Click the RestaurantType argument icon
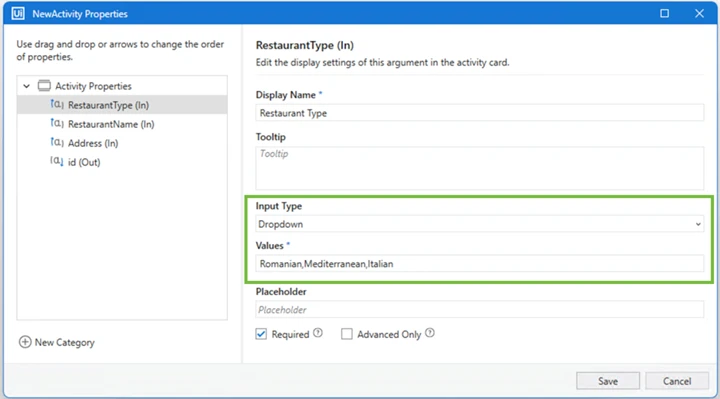Viewport: 720px width, 399px height. click(x=56, y=105)
